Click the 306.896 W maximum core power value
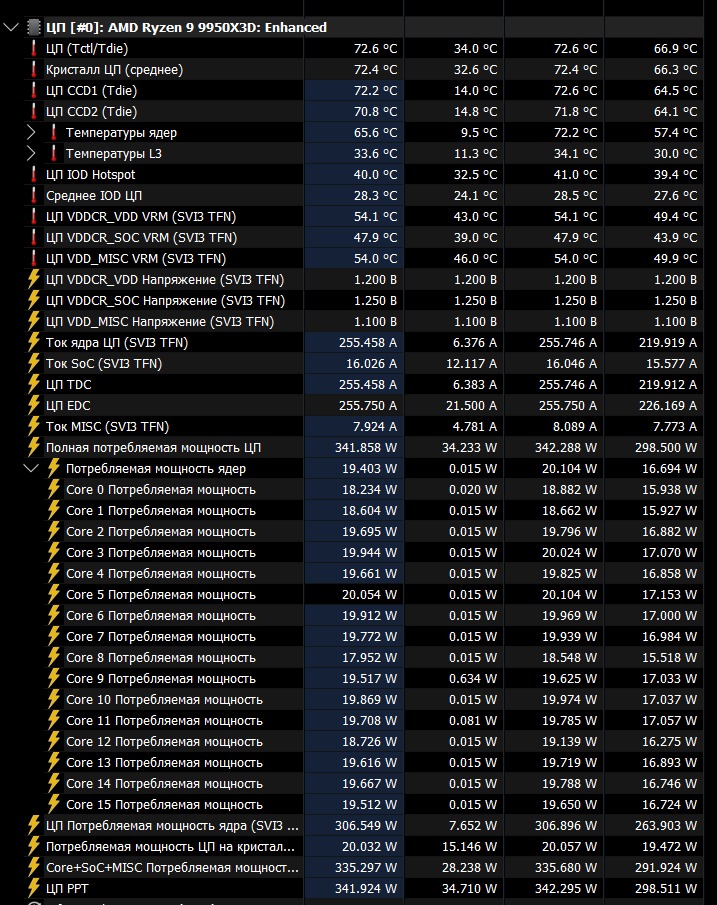Screen dimensions: 717x905 coord(566,825)
